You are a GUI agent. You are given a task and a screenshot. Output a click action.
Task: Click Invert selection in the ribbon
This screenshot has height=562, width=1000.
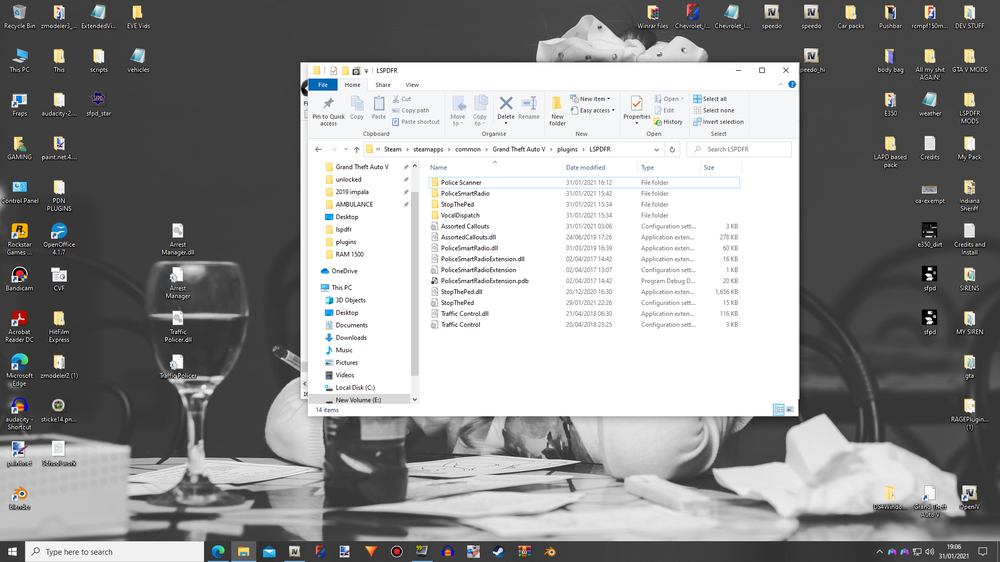click(722, 122)
